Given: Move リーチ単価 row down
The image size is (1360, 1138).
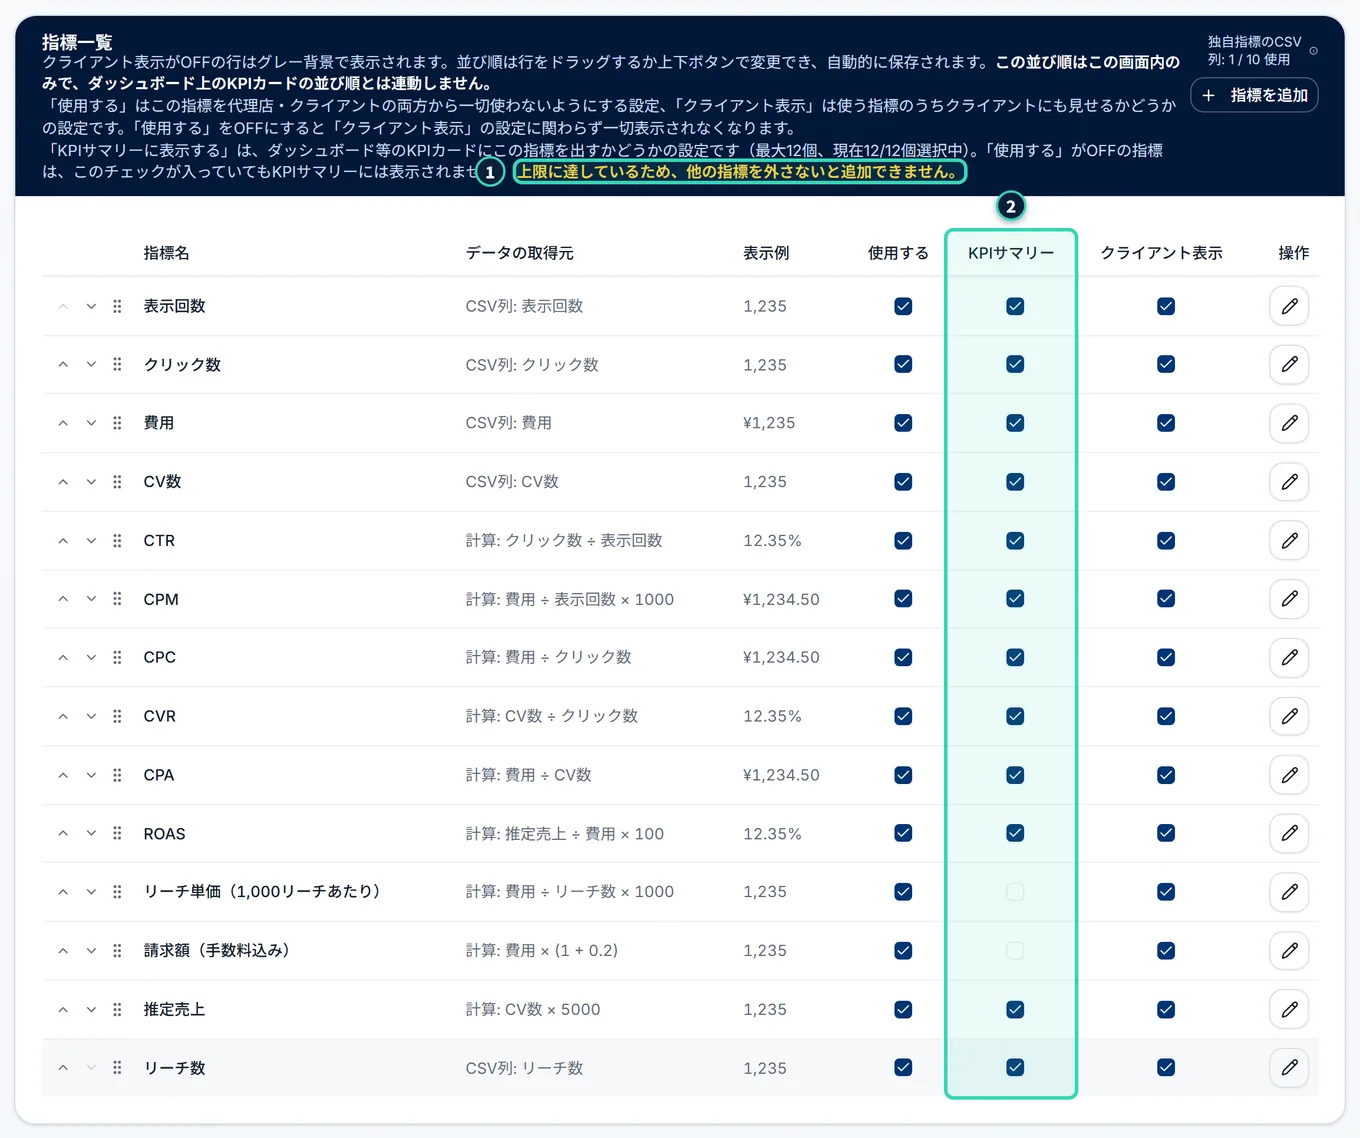Looking at the screenshot, I should tap(91, 892).
